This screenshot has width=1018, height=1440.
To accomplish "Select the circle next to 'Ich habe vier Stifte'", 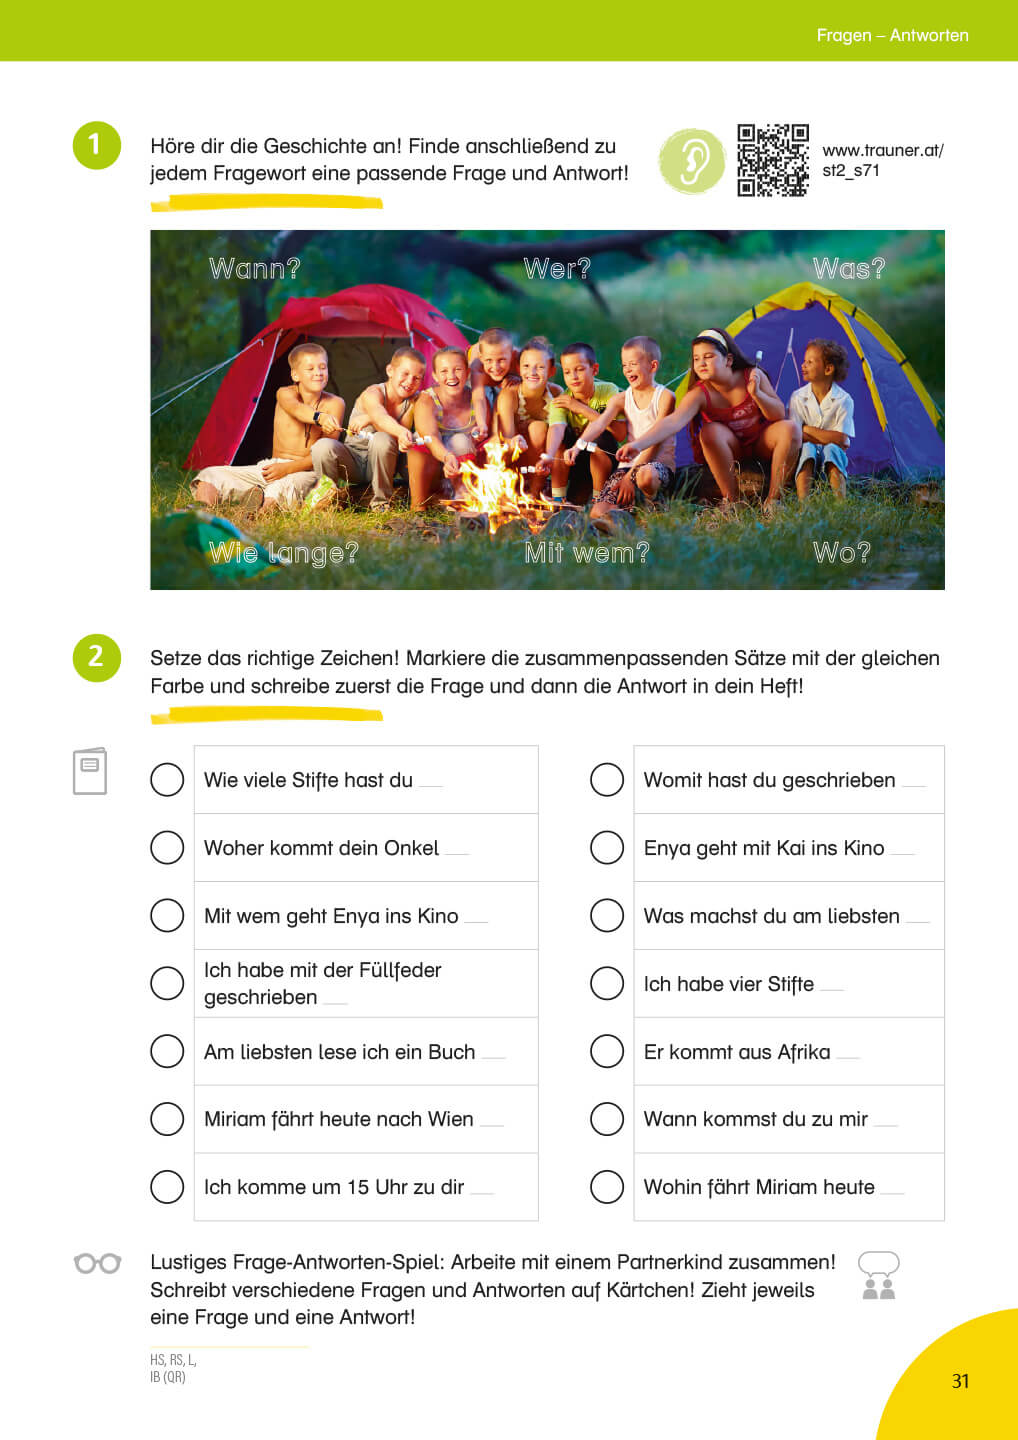I will tap(607, 983).
